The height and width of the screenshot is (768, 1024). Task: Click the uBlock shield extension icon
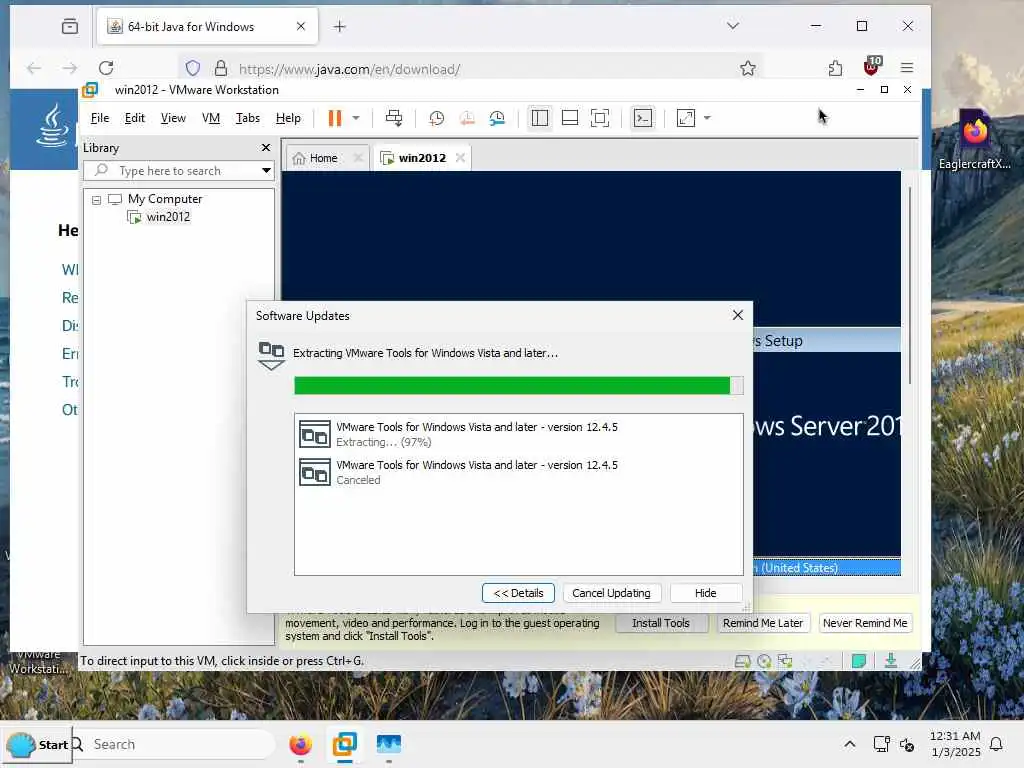872,66
